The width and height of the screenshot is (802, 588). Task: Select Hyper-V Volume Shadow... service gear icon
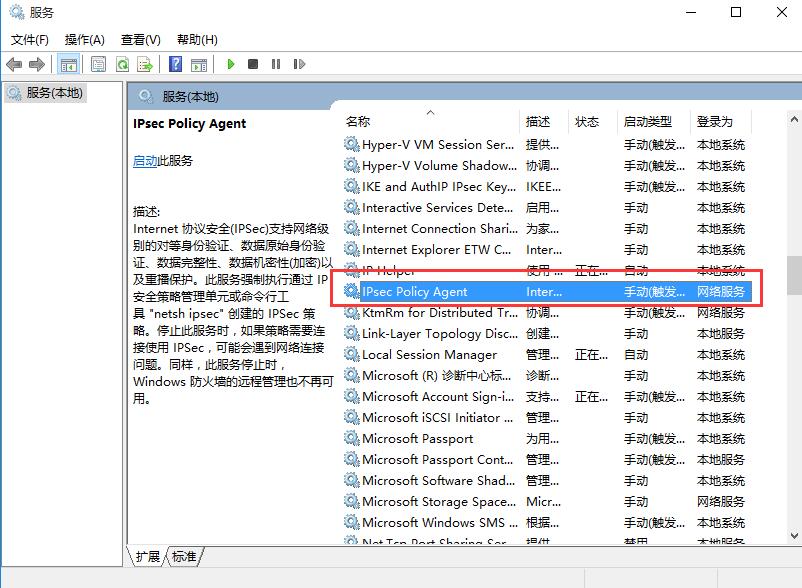coord(352,166)
